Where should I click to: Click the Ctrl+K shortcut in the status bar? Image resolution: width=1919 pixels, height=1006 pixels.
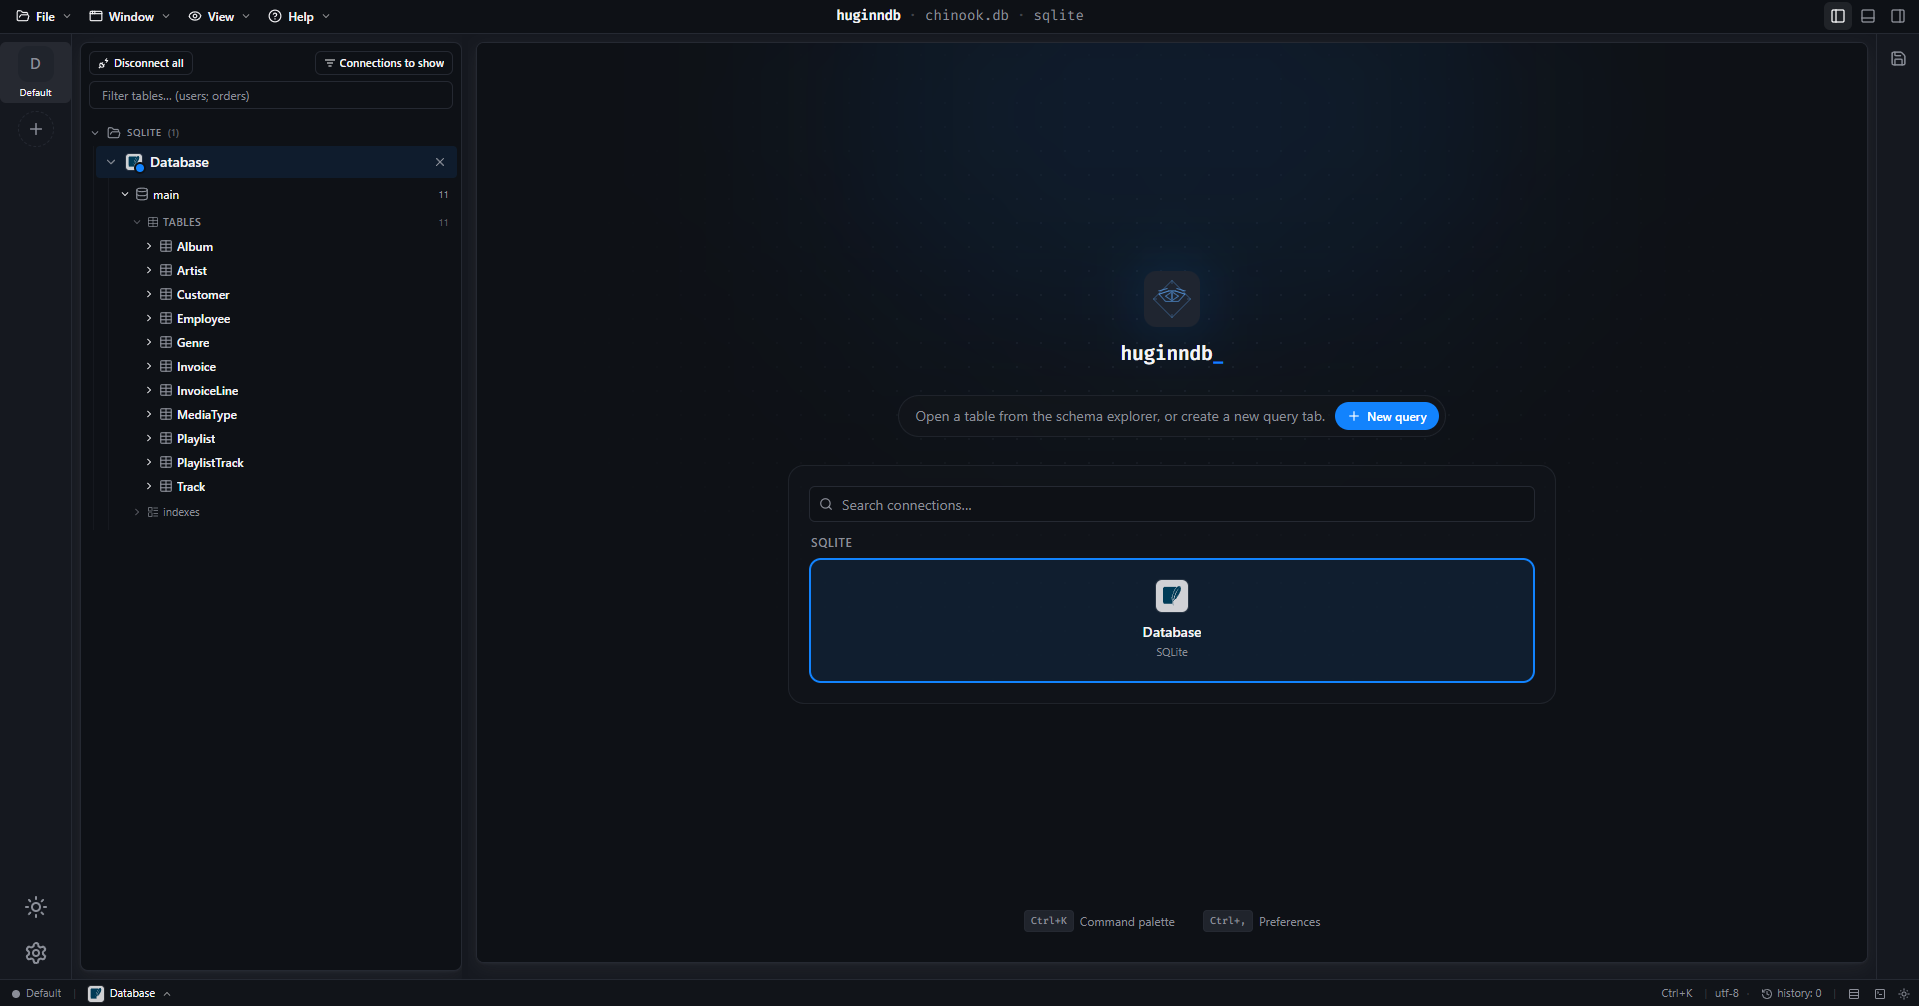[x=1676, y=993]
